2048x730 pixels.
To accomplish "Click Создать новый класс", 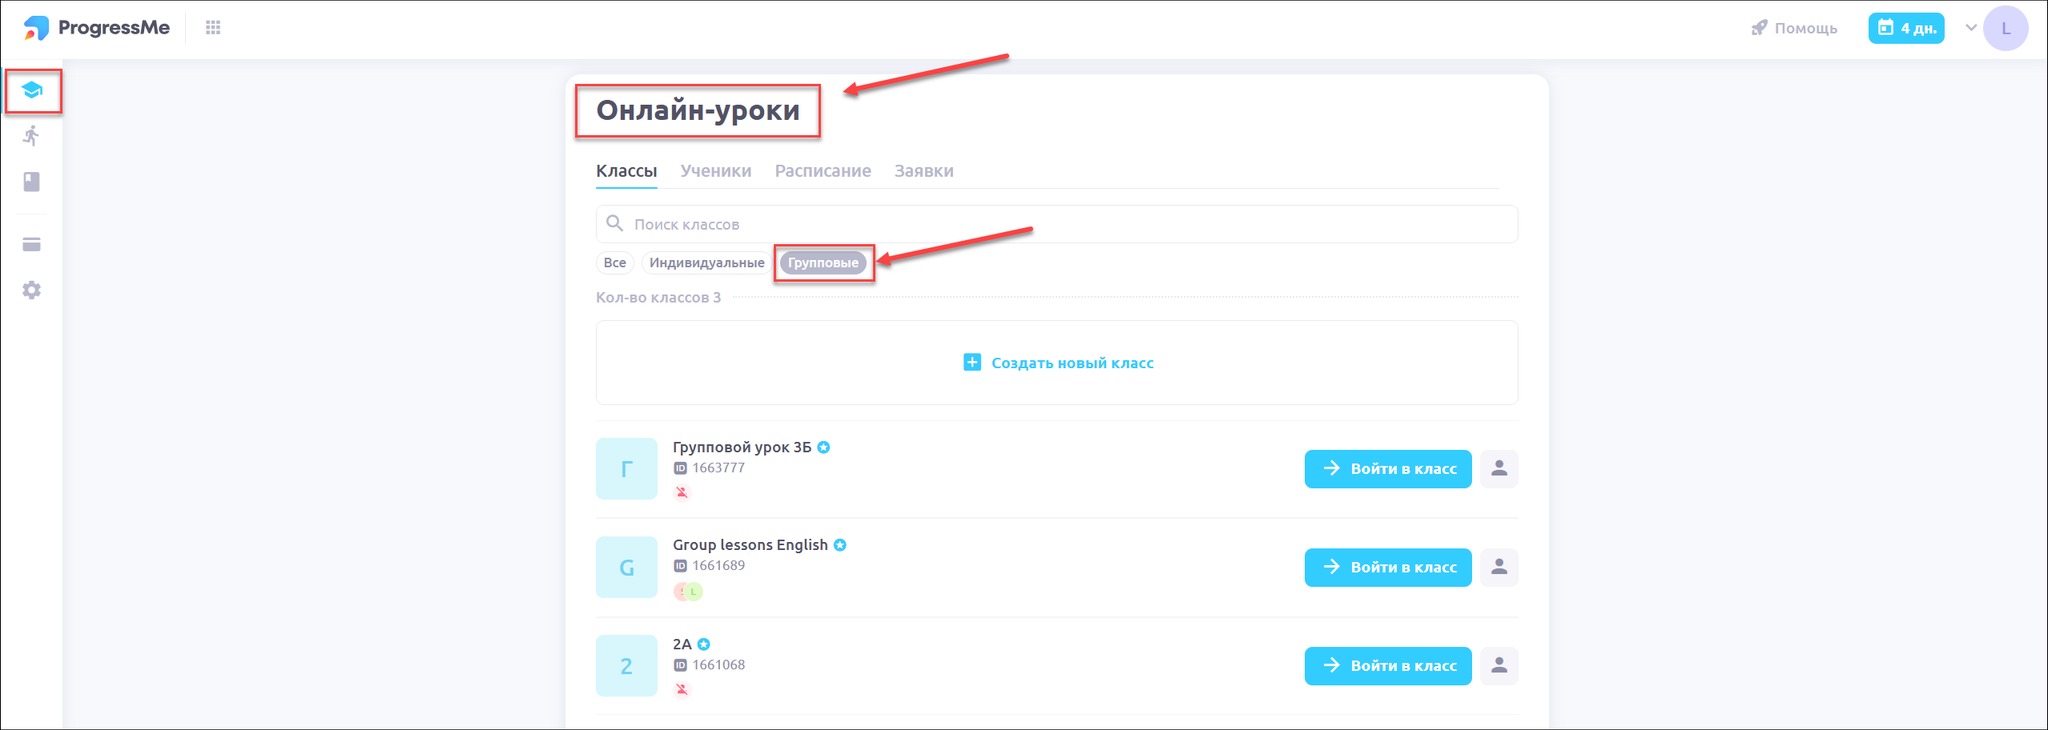I will click(x=1058, y=363).
